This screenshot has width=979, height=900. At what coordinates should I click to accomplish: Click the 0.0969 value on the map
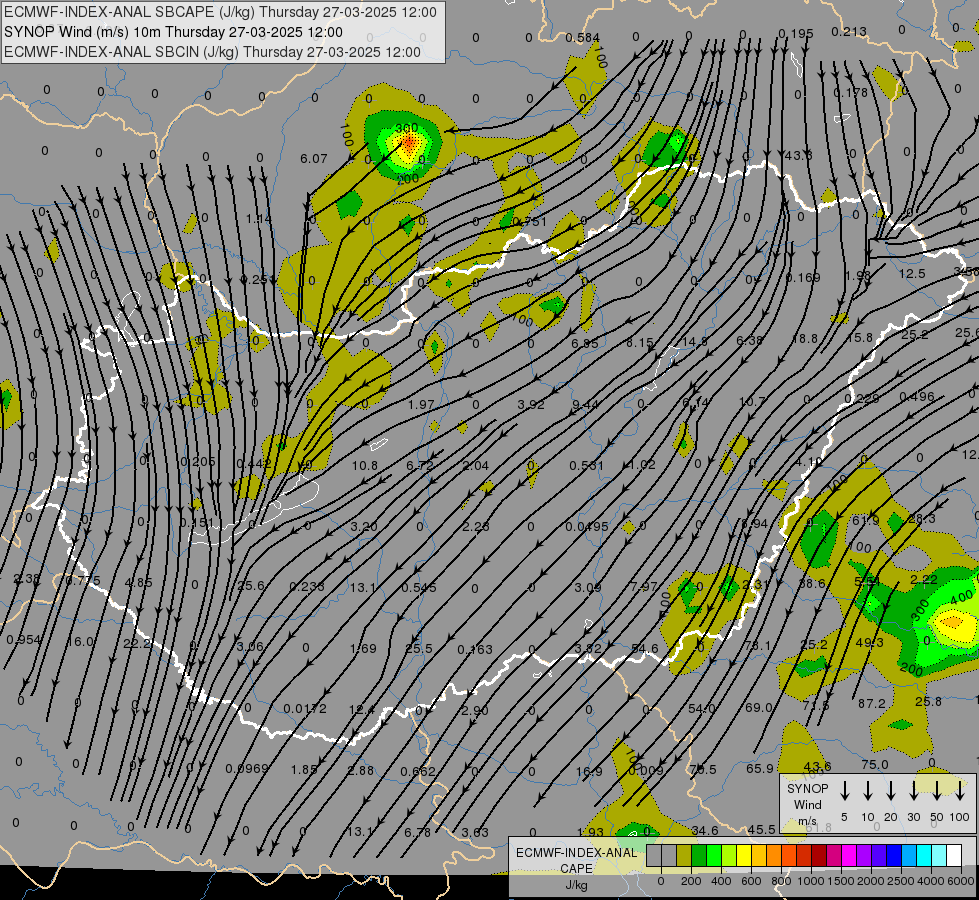click(x=247, y=768)
